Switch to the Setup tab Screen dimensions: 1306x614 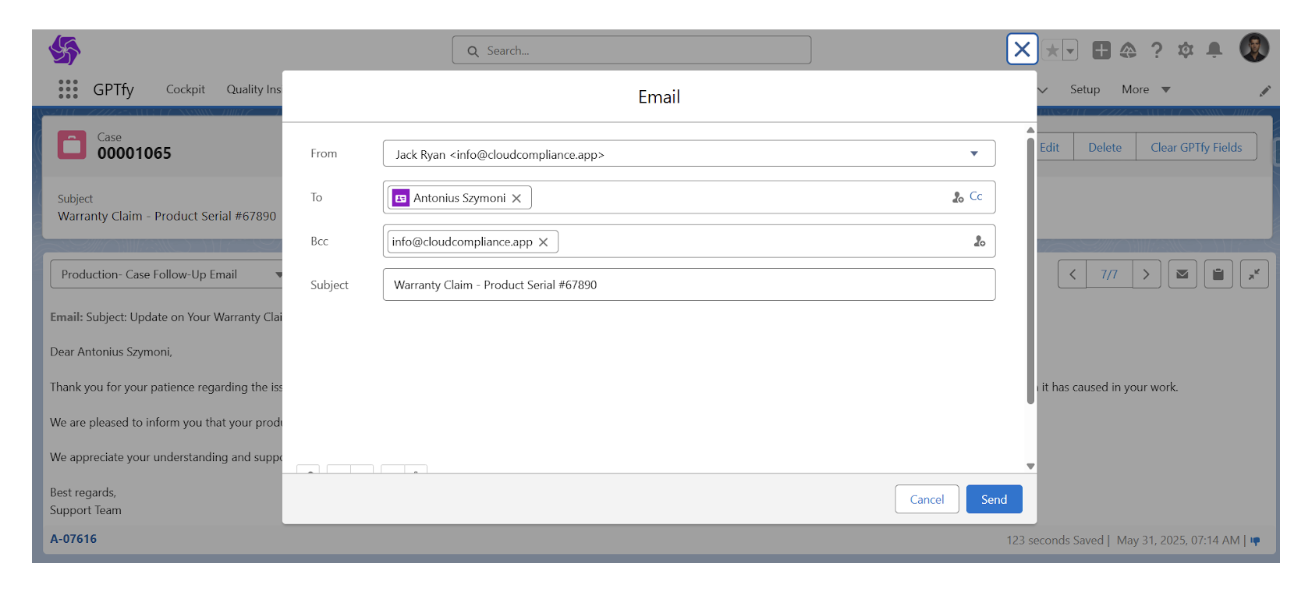[x=1085, y=89]
